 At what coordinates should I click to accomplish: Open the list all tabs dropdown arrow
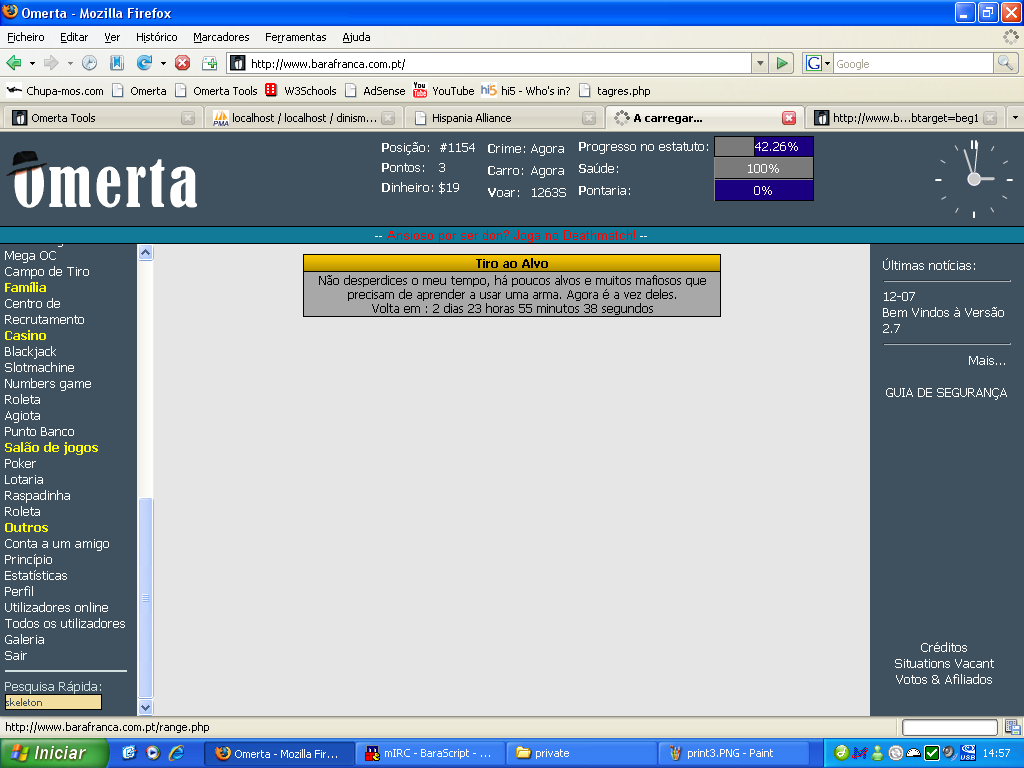[1015, 118]
